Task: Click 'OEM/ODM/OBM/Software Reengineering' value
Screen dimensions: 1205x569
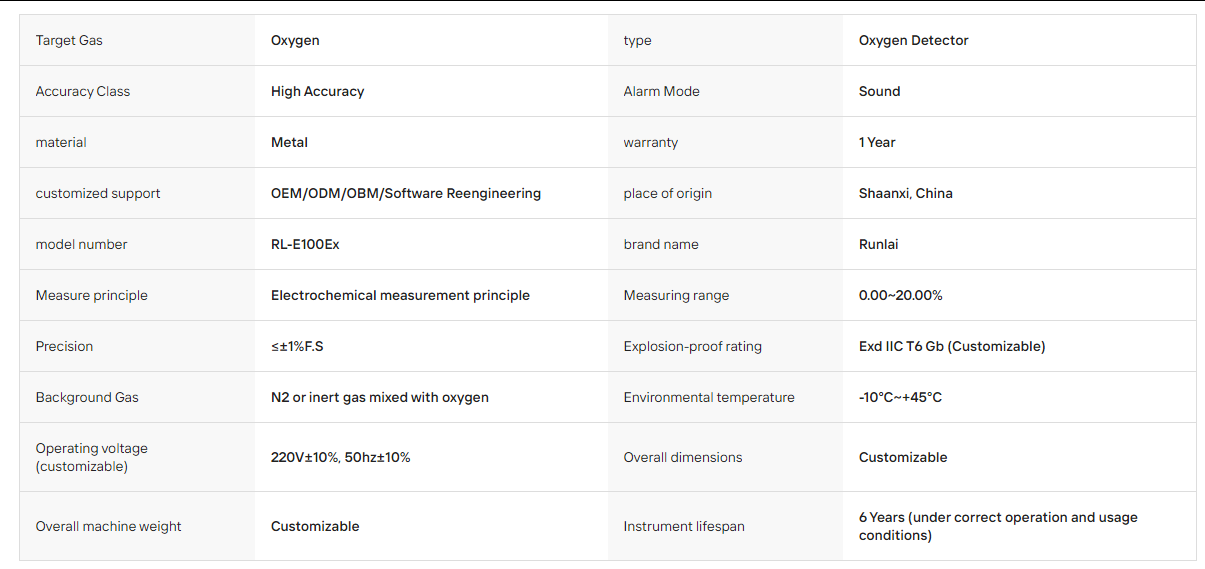Action: [406, 194]
